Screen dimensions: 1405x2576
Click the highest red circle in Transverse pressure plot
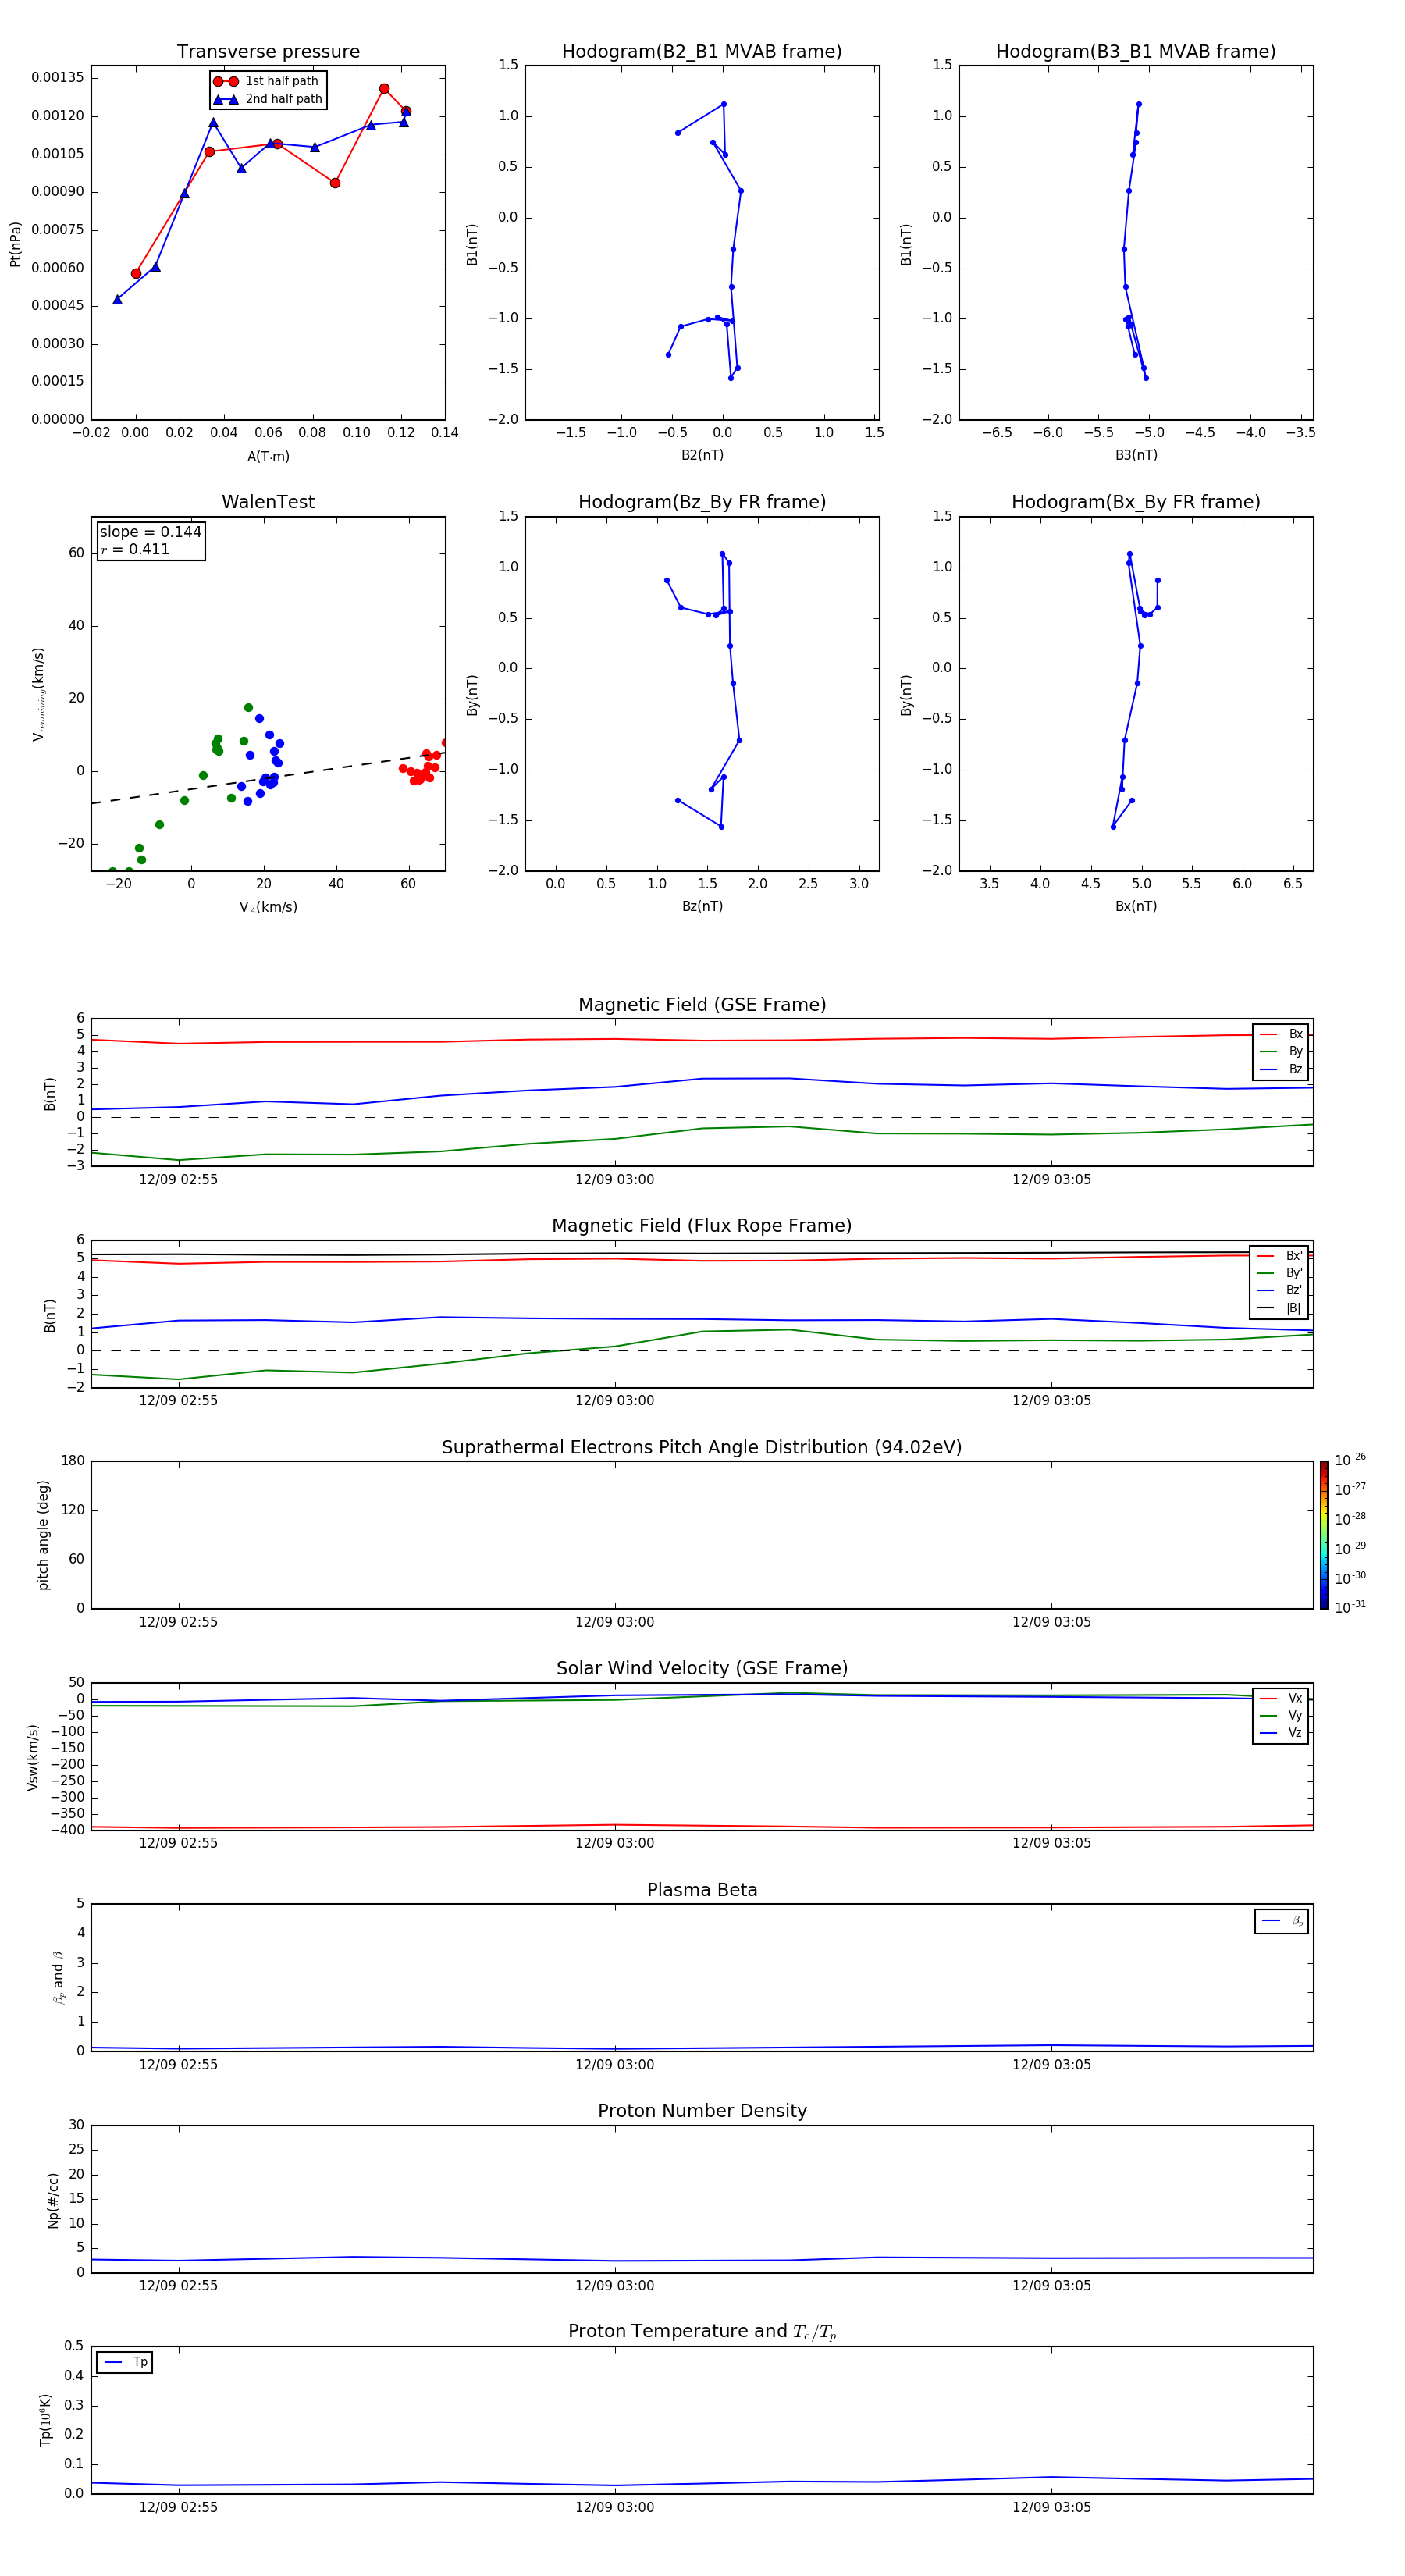click(384, 89)
